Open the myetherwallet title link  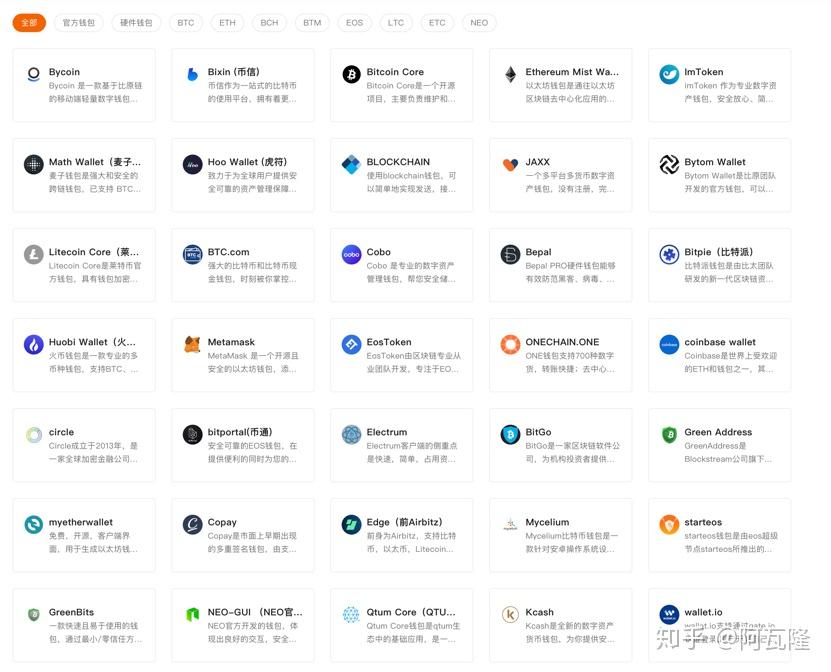81,523
